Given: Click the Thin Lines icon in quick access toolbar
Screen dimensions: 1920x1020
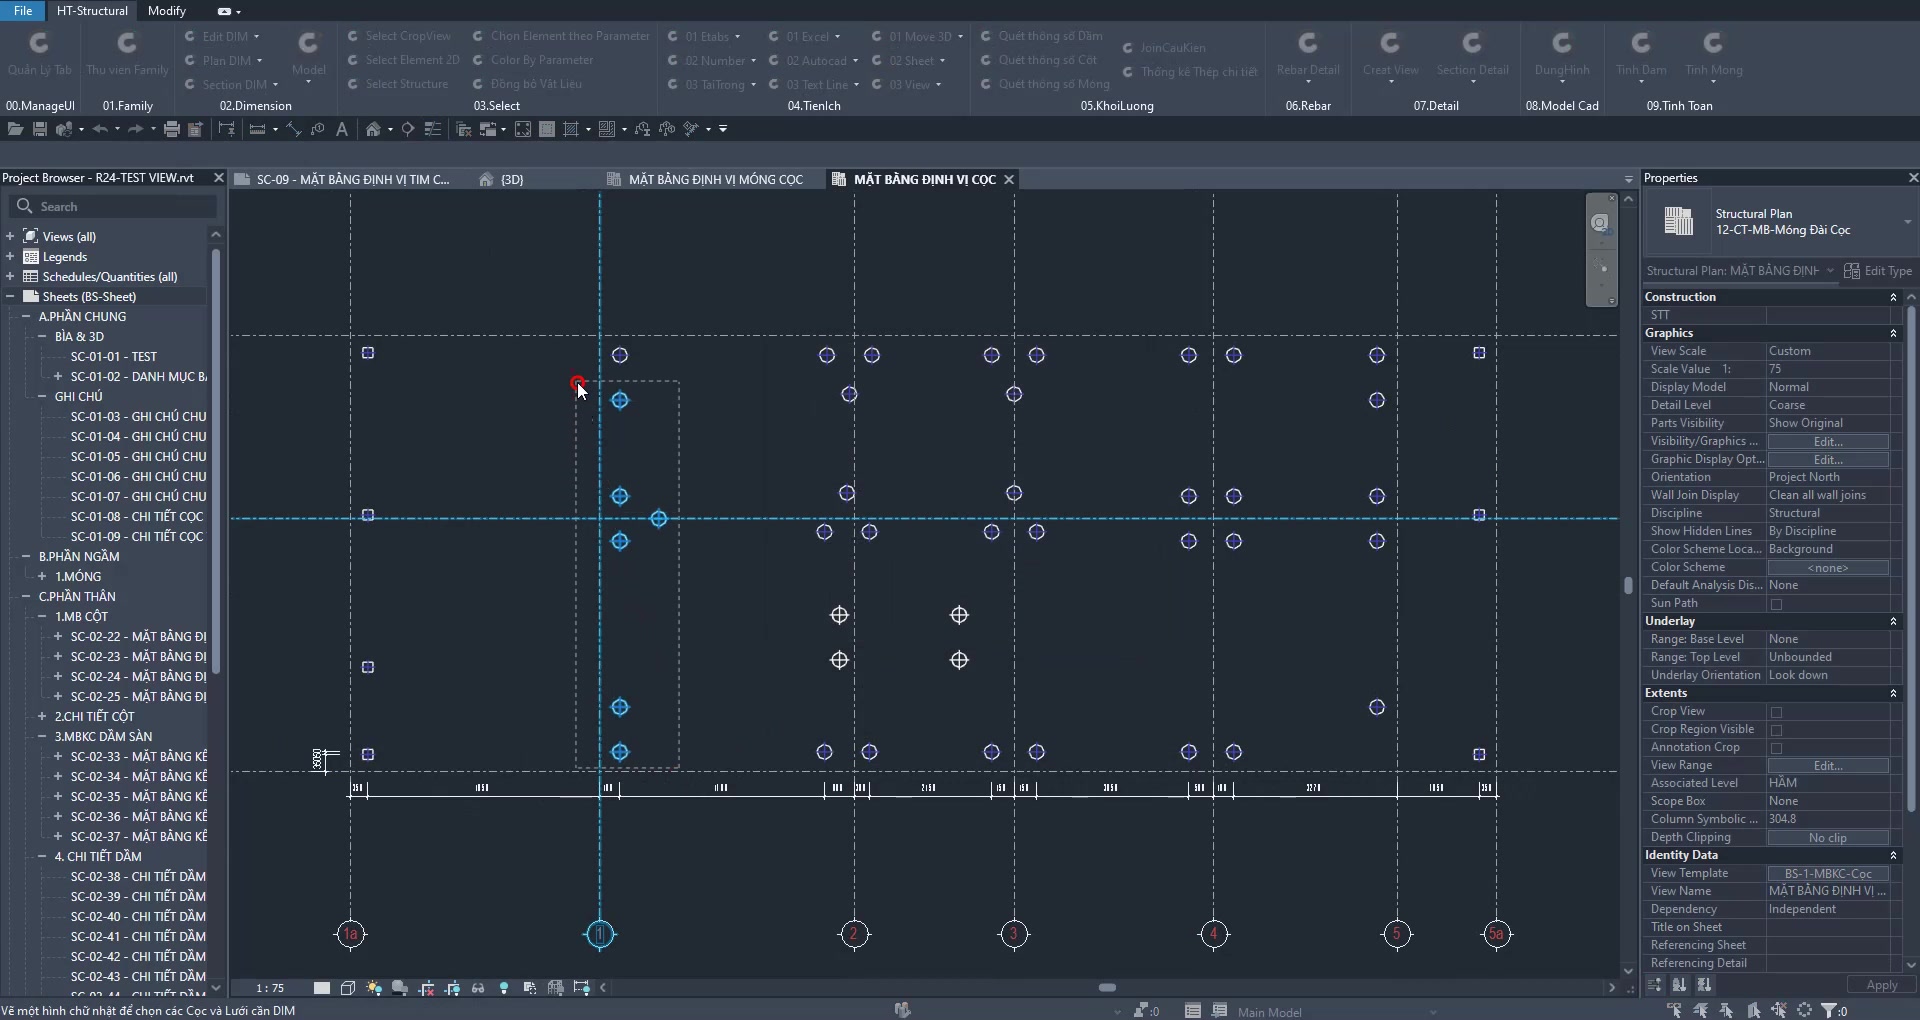Looking at the screenshot, I should click(433, 129).
